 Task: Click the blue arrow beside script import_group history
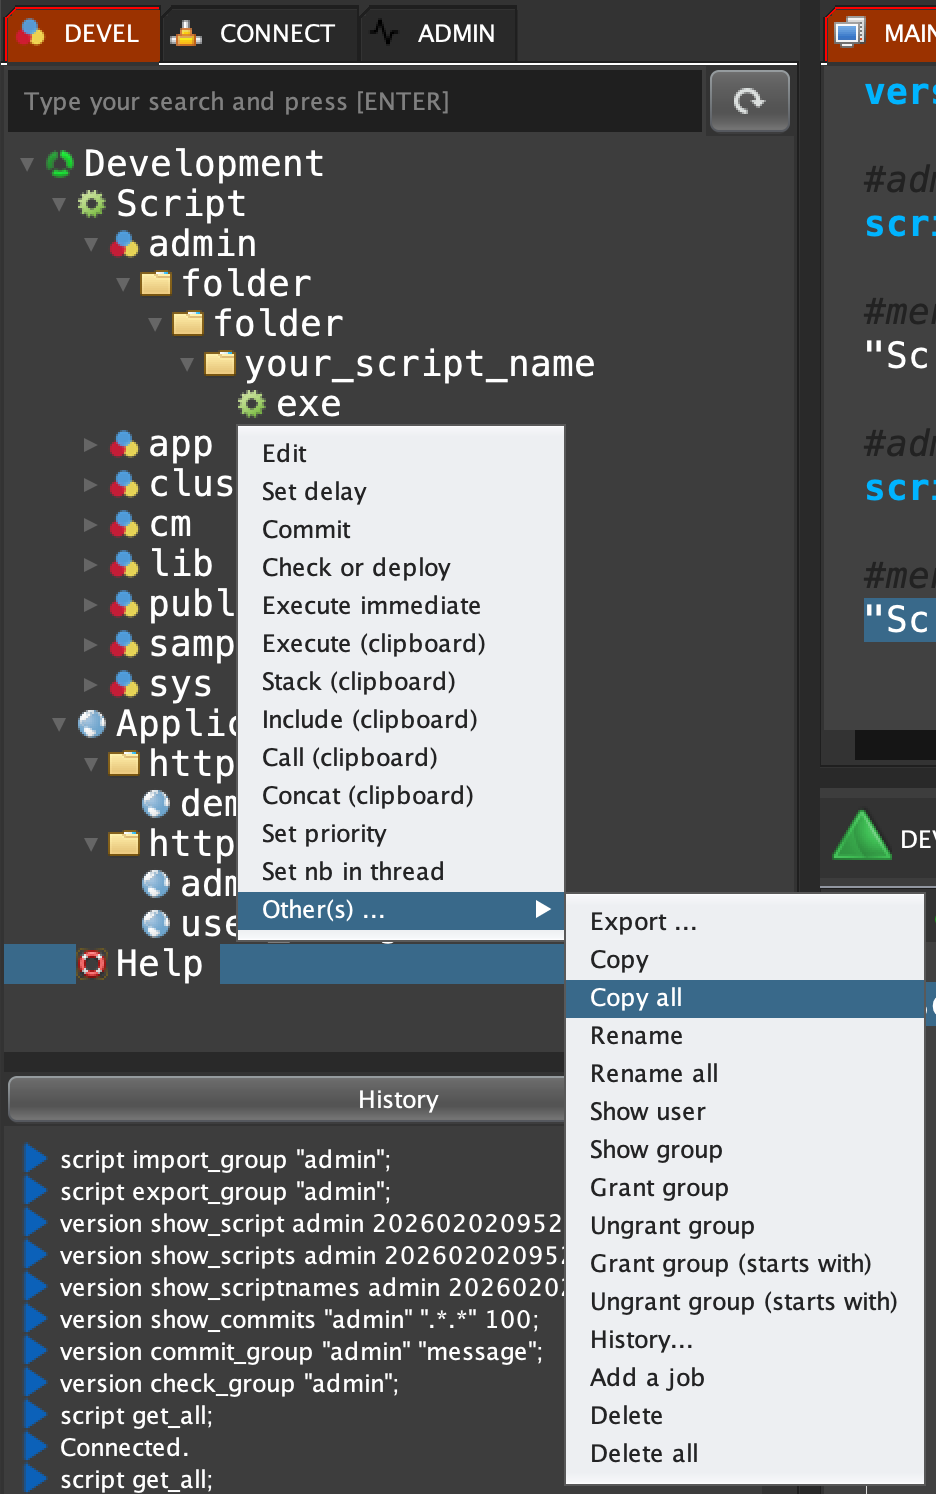tap(36, 1159)
